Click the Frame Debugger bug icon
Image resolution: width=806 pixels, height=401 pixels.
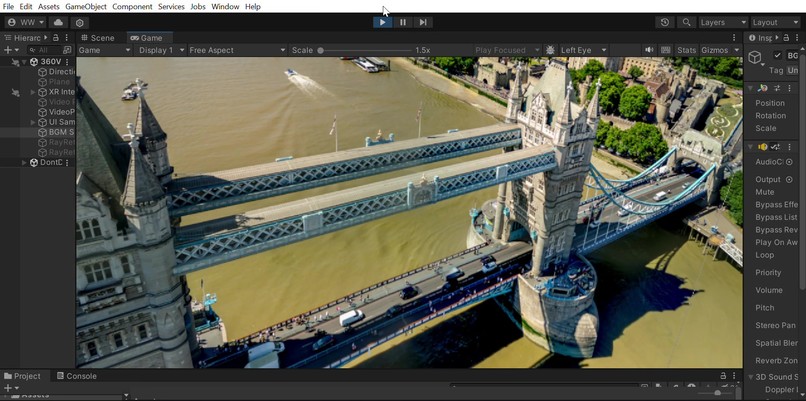pos(550,50)
